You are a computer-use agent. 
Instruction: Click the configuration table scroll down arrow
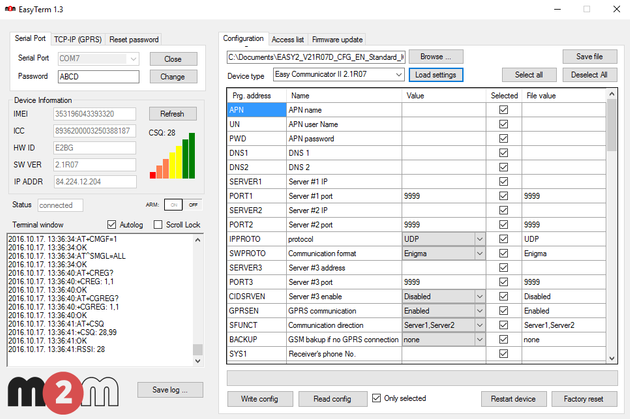(x=612, y=358)
